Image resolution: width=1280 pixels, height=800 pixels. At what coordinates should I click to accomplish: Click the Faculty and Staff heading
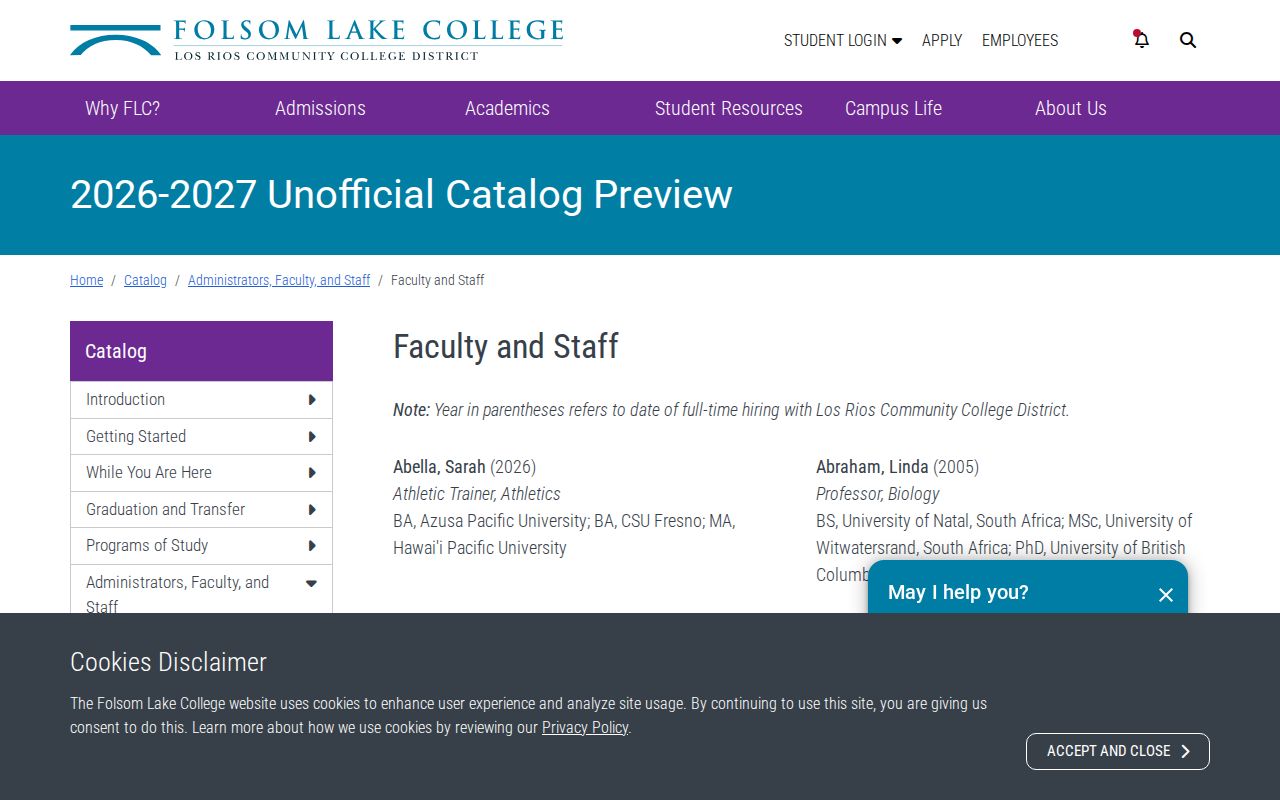(x=506, y=347)
